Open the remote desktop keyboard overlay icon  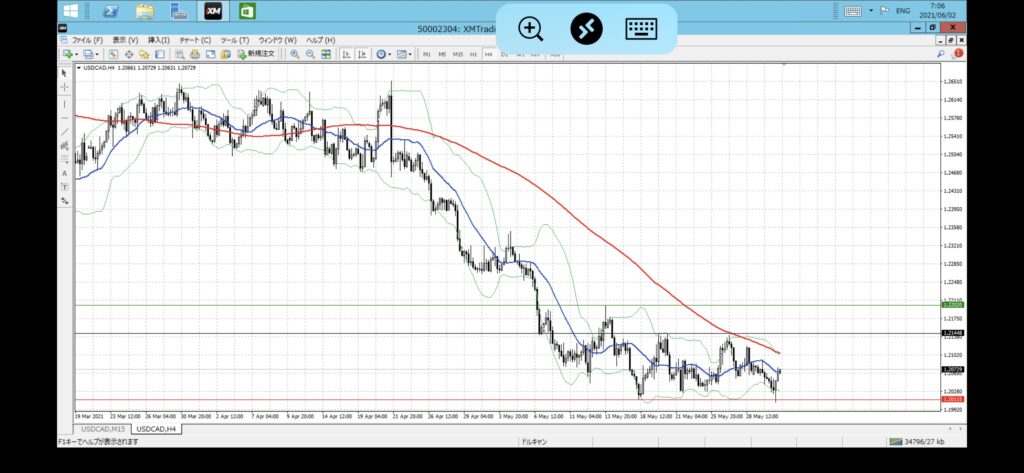(641, 28)
